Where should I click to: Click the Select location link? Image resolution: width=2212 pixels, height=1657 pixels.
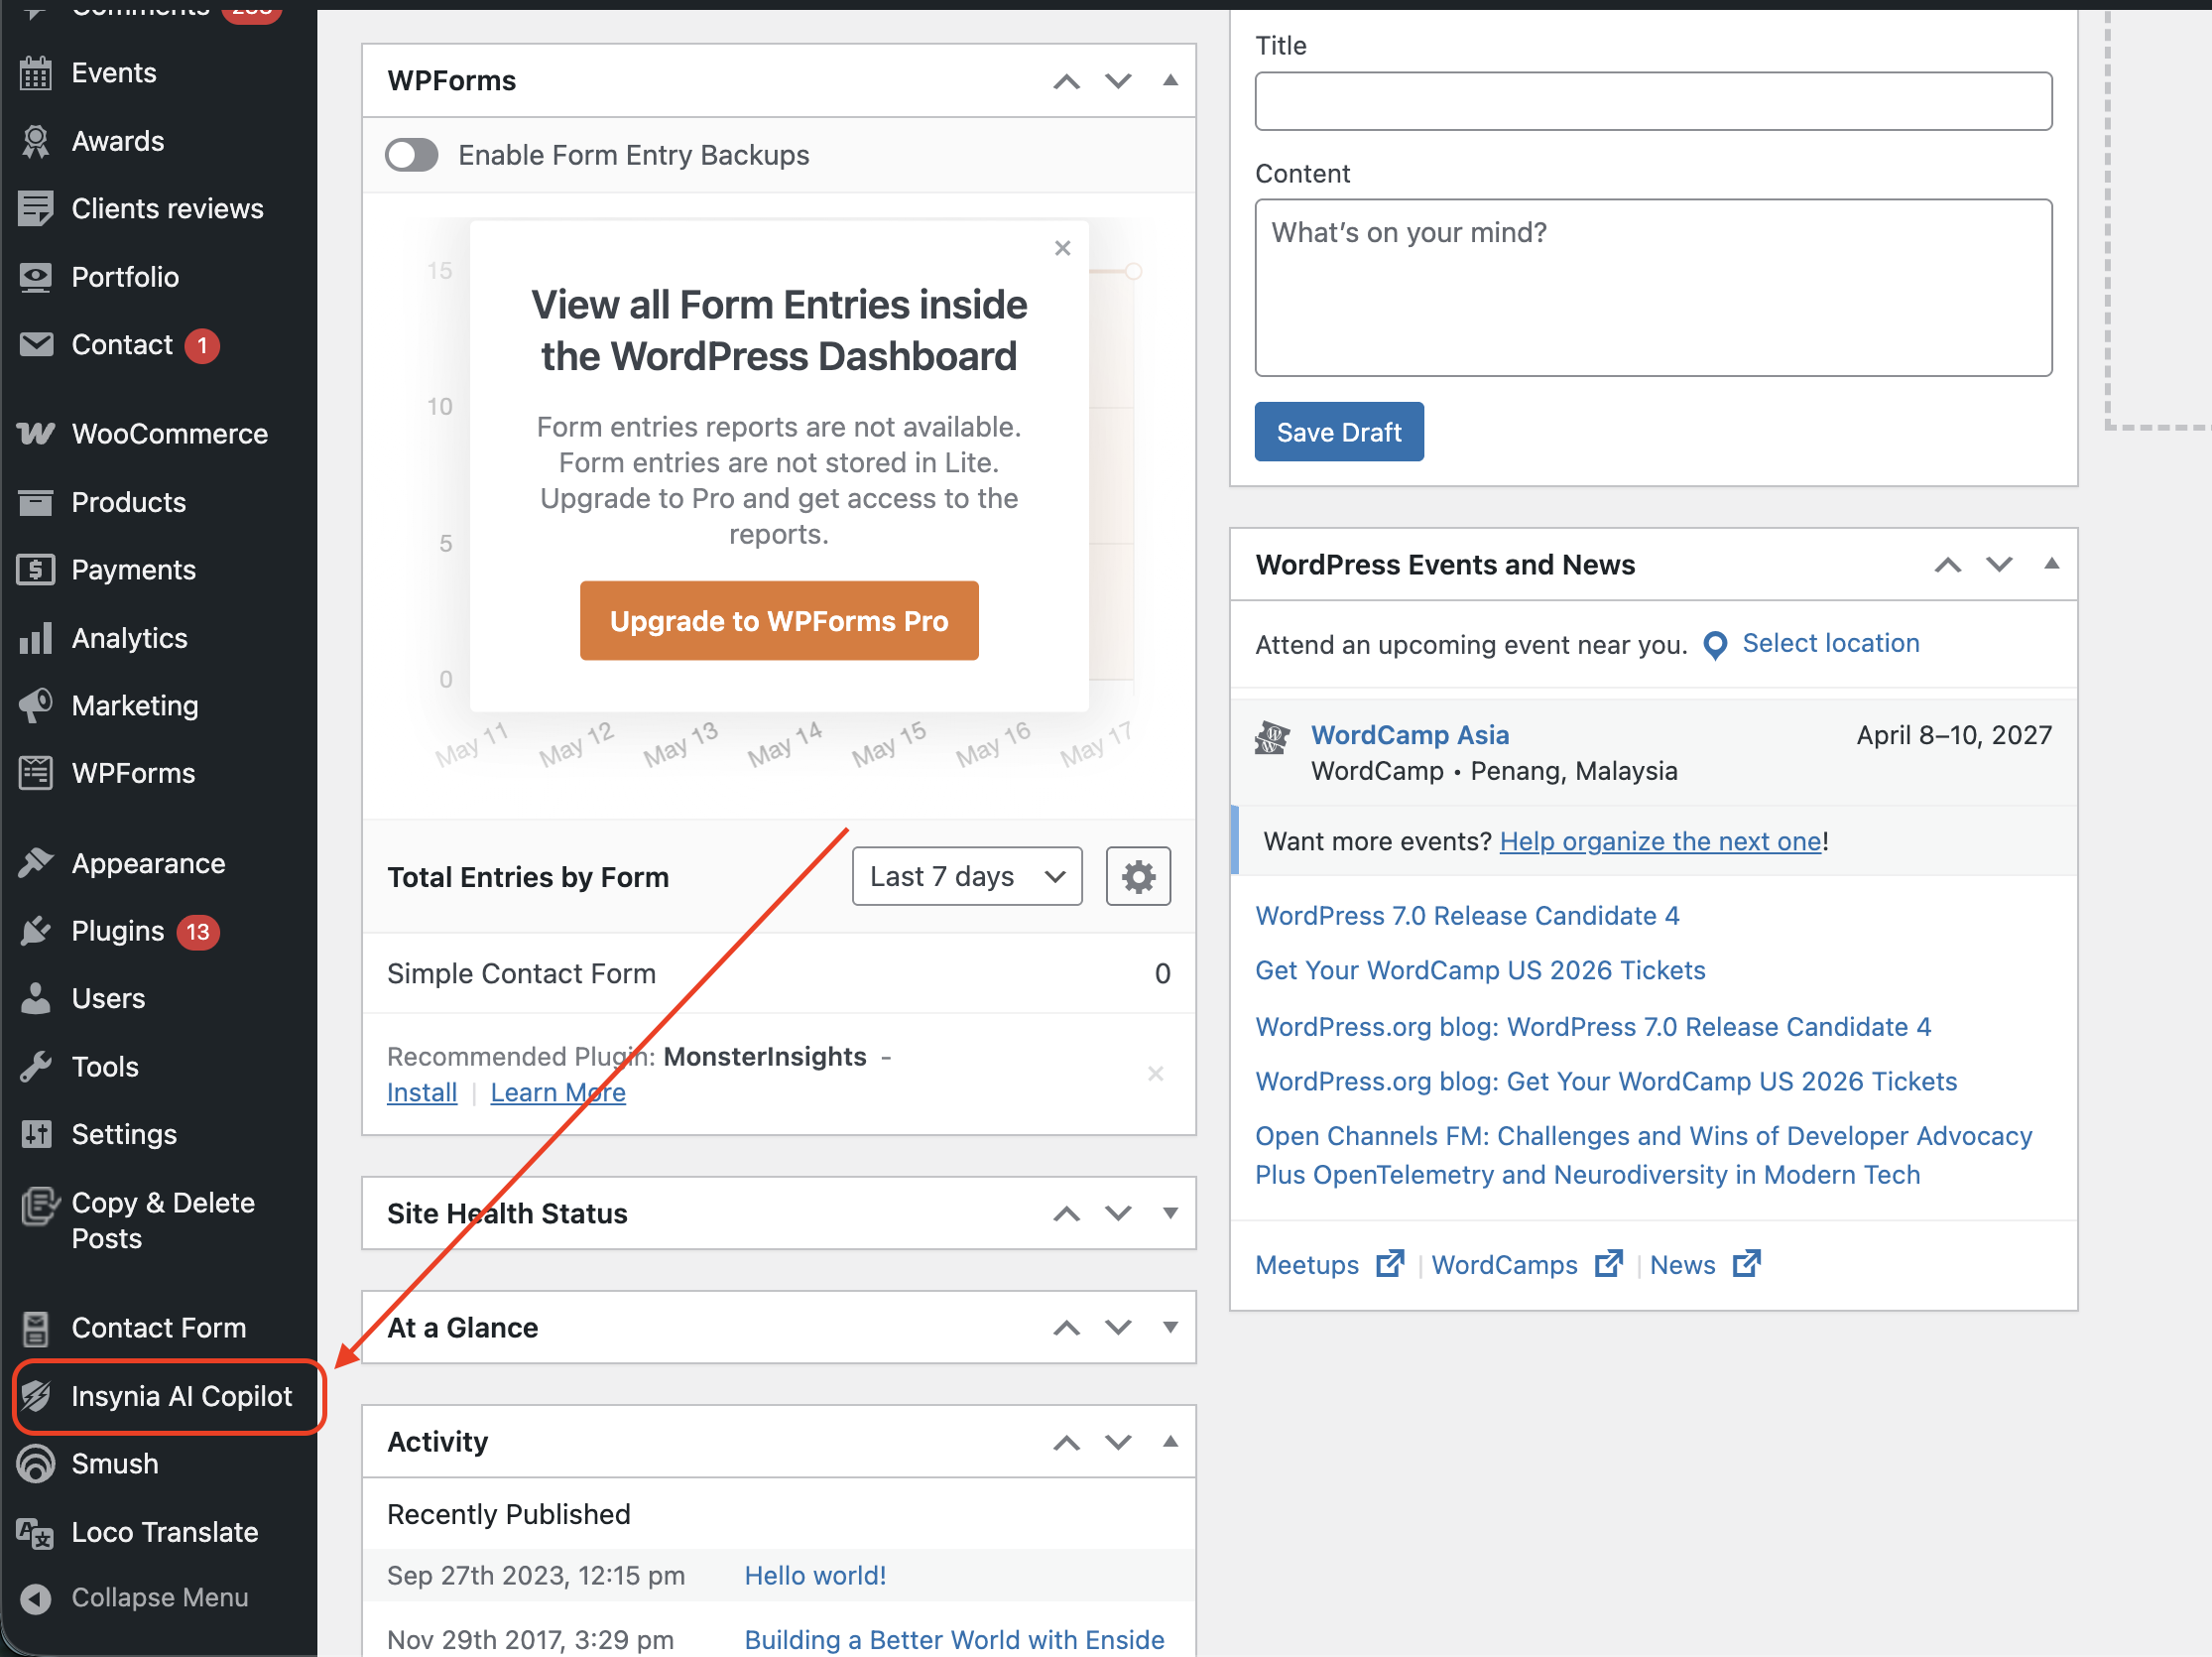(1830, 643)
